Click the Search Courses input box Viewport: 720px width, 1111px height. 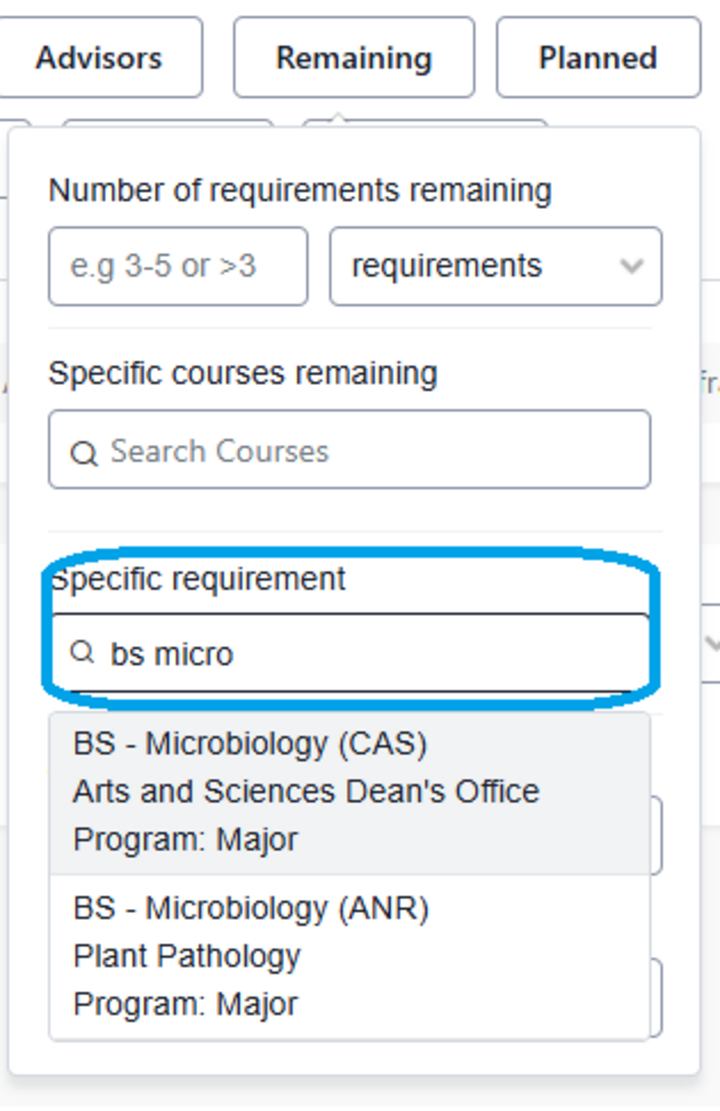(x=348, y=450)
